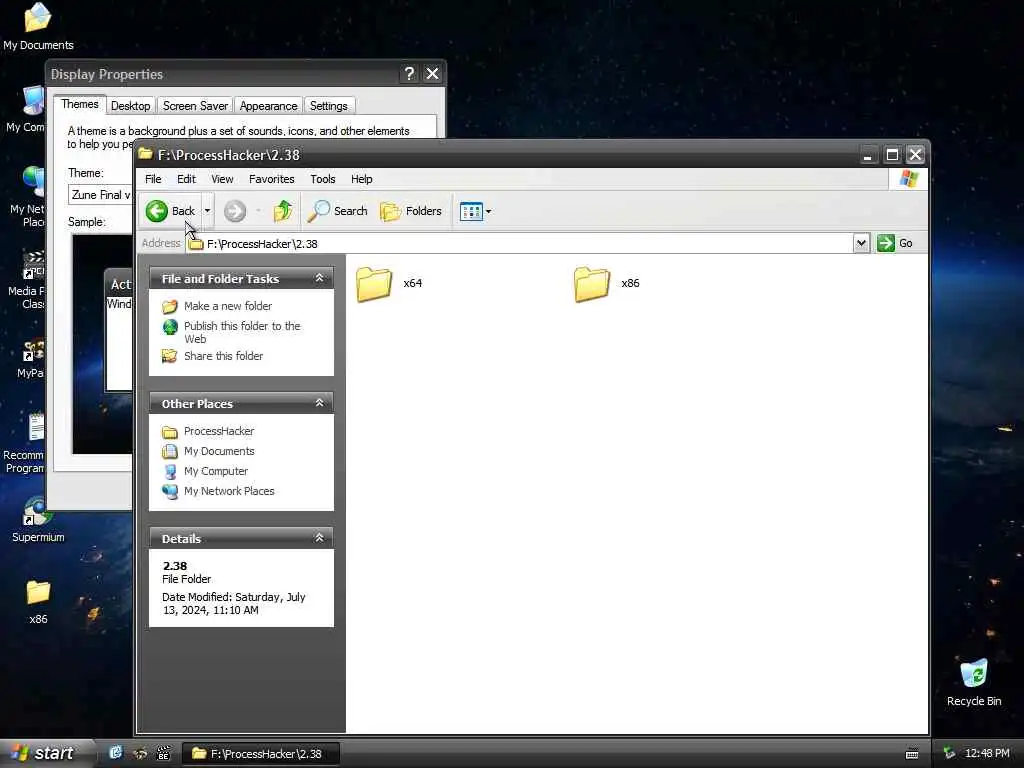
Task: Click the keyboard icon in system tray
Action: 912,754
